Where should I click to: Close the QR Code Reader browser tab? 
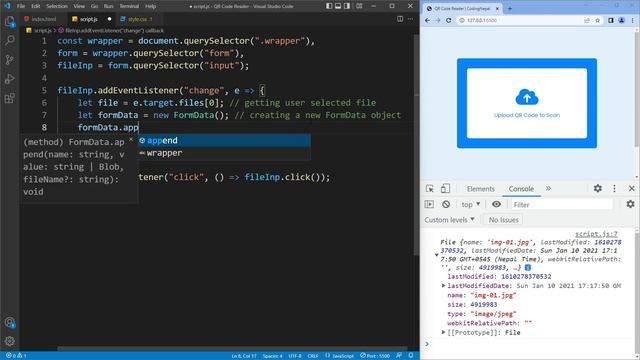click(x=497, y=9)
